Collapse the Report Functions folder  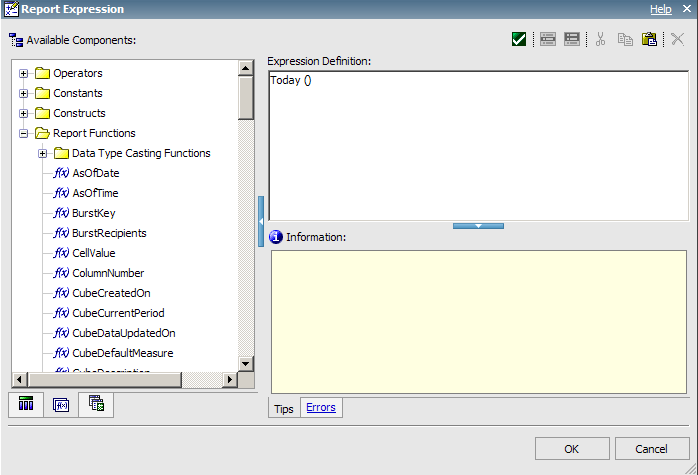[24, 133]
